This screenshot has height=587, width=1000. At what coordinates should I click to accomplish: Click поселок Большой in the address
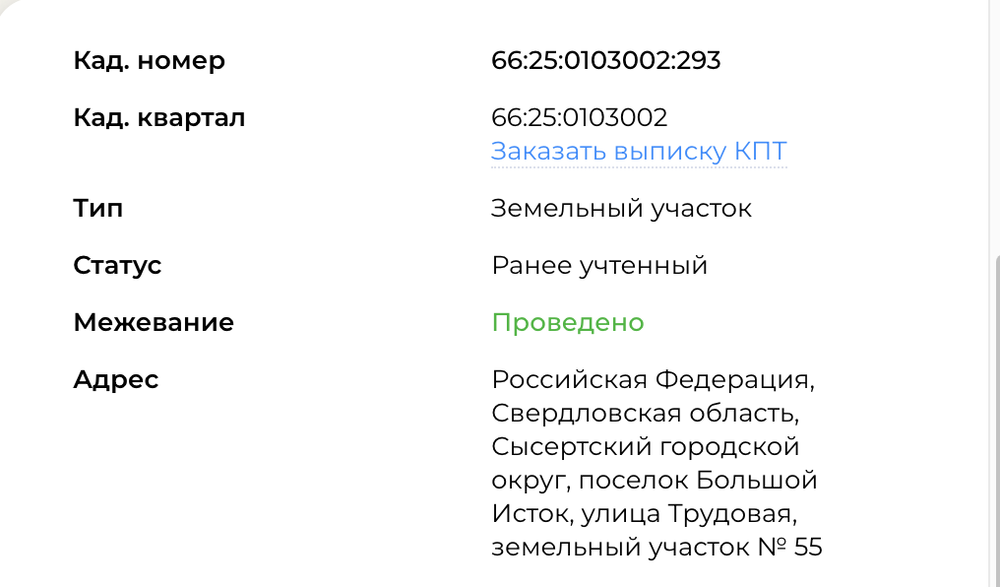[698, 480]
